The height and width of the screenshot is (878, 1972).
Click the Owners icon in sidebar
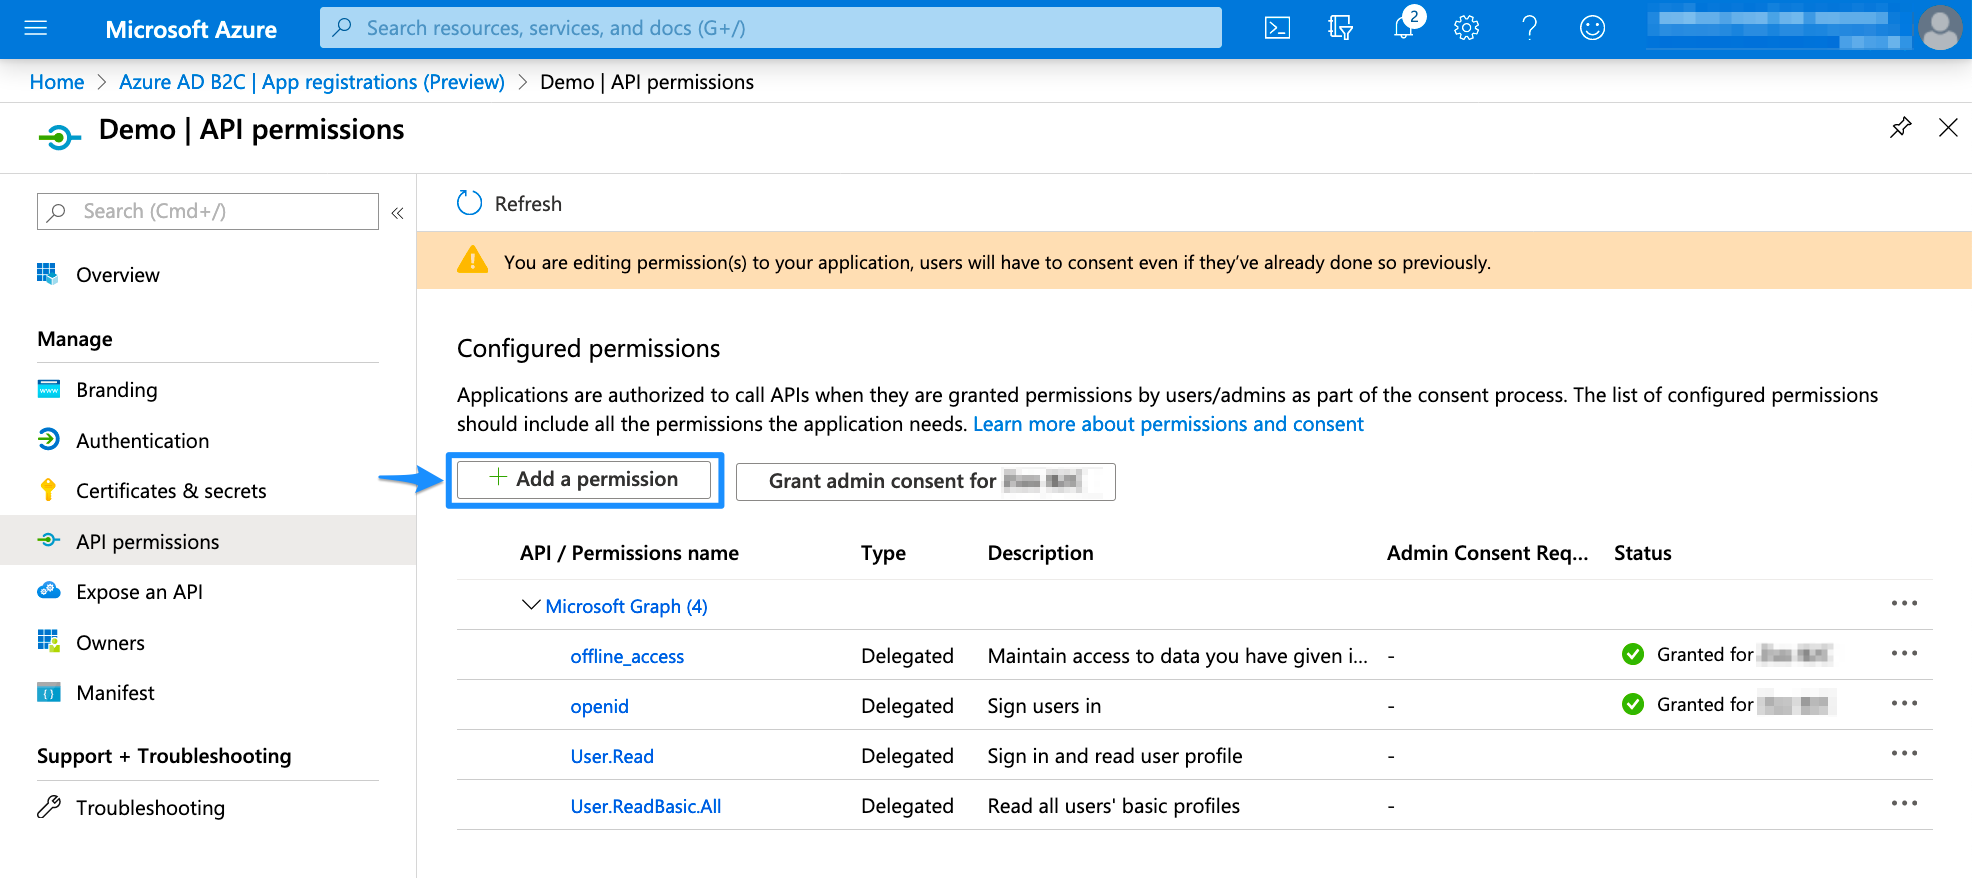click(x=49, y=641)
